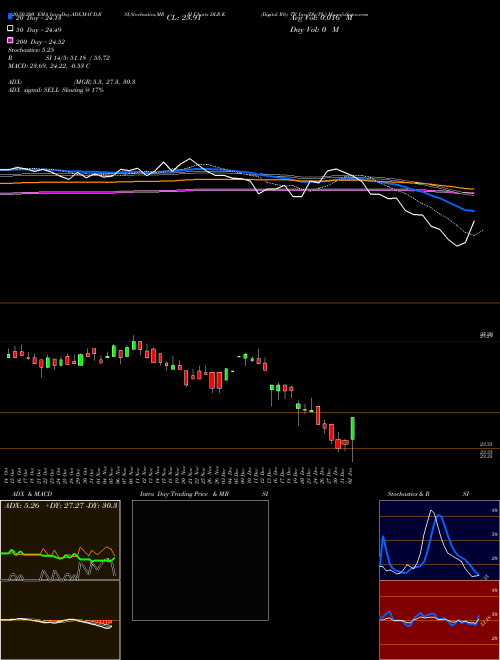500x660 pixels.
Task: Click the 'MACD: 23.69, 24.22, -0.53' line
Action: tap(49, 66)
